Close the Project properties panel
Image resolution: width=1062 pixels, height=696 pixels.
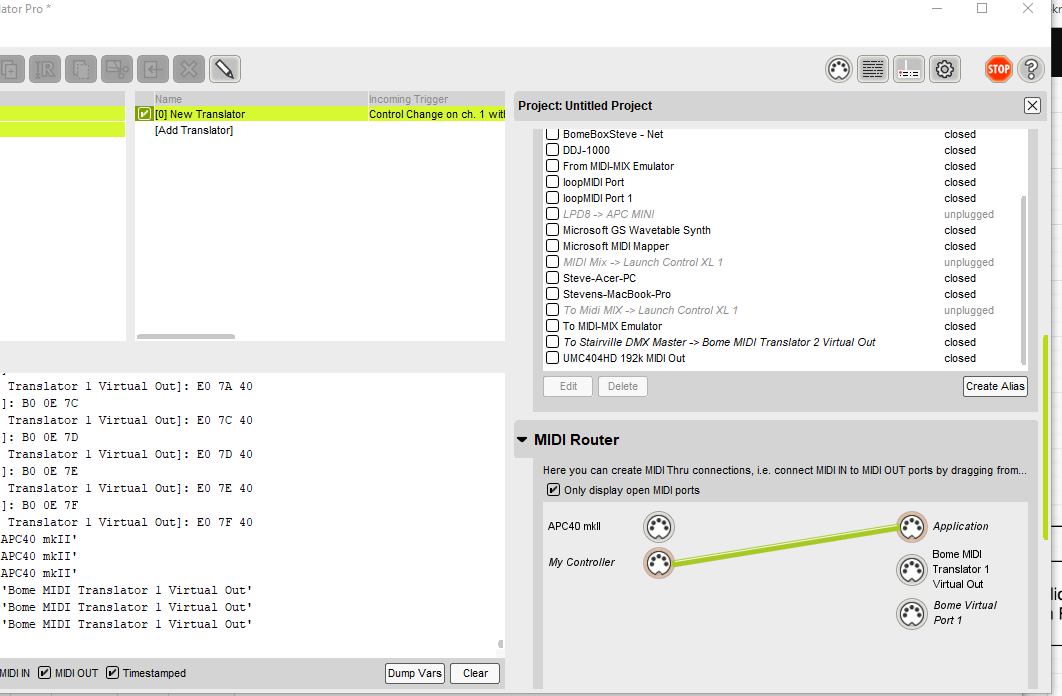tap(1032, 106)
